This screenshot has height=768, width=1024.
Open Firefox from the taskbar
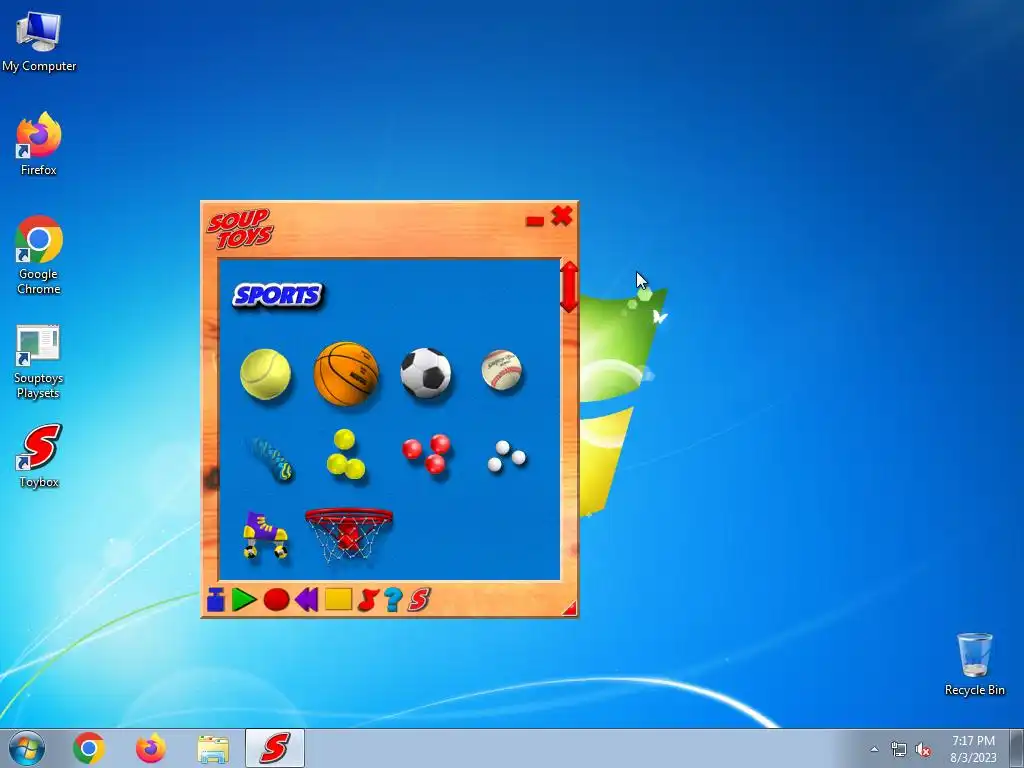(151, 748)
